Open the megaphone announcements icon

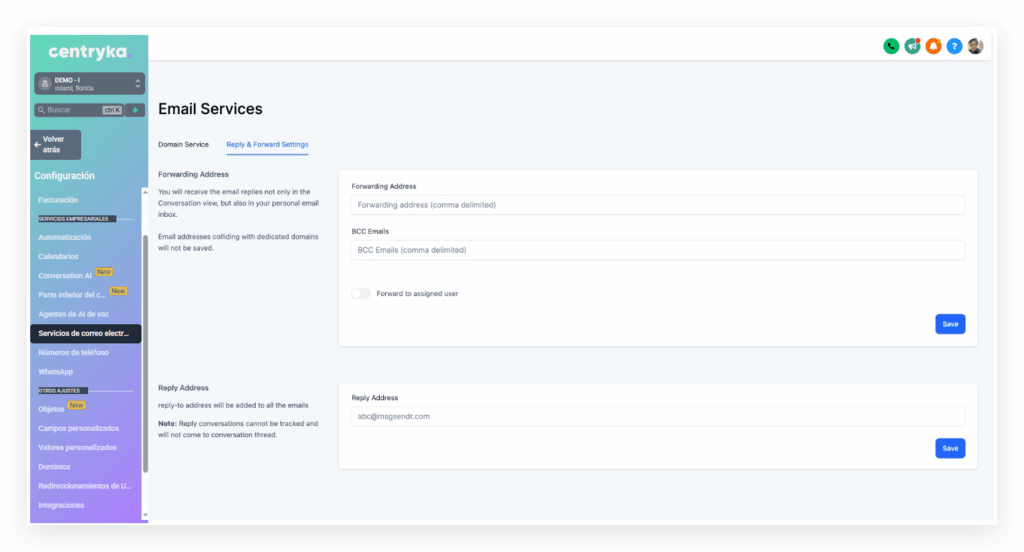pos(912,46)
